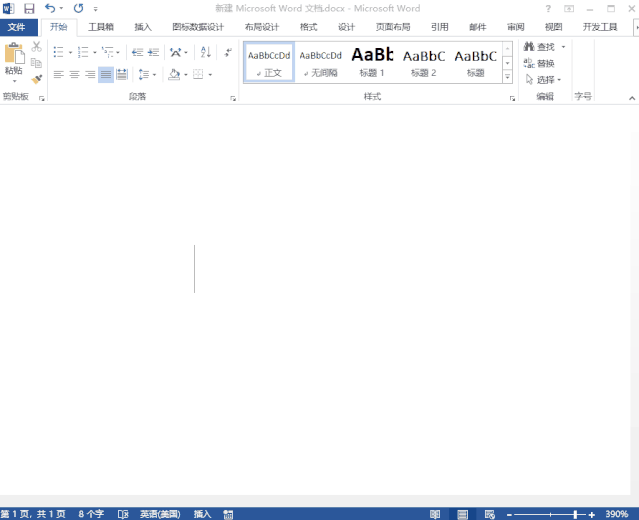Click the shading paint bucket icon
The width and height of the screenshot is (639, 520).
coord(174,75)
